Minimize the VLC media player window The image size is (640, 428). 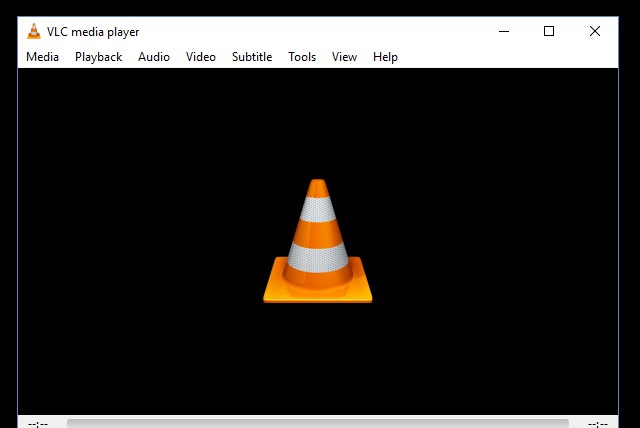[x=504, y=31]
